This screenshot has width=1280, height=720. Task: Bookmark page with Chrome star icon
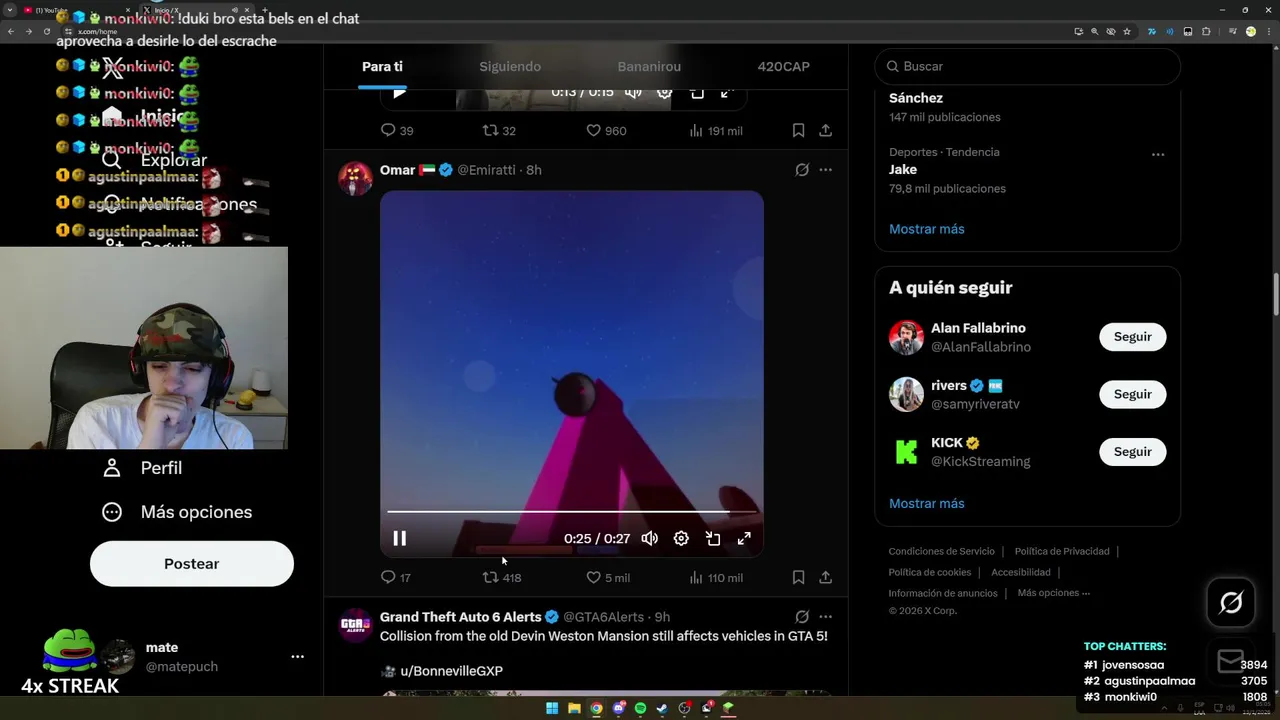click(x=1127, y=32)
